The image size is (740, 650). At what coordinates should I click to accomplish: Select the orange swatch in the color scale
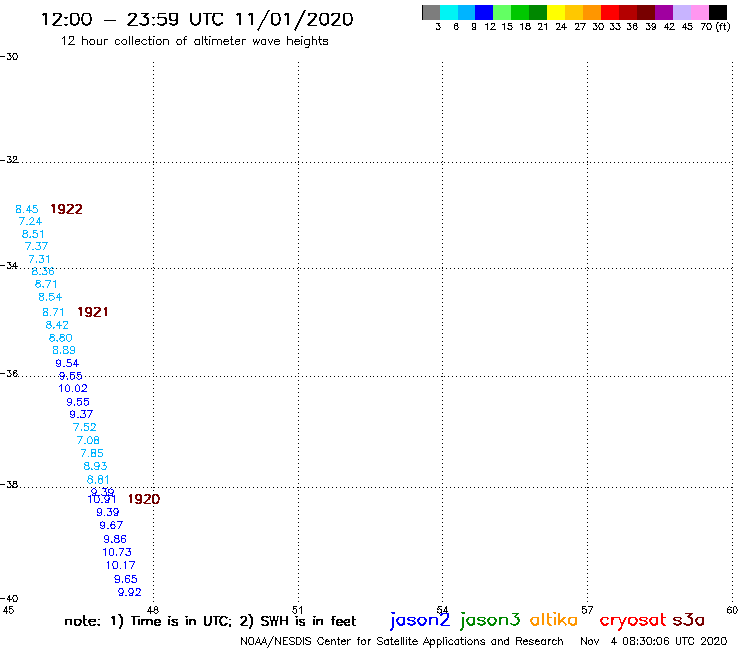[592, 12]
